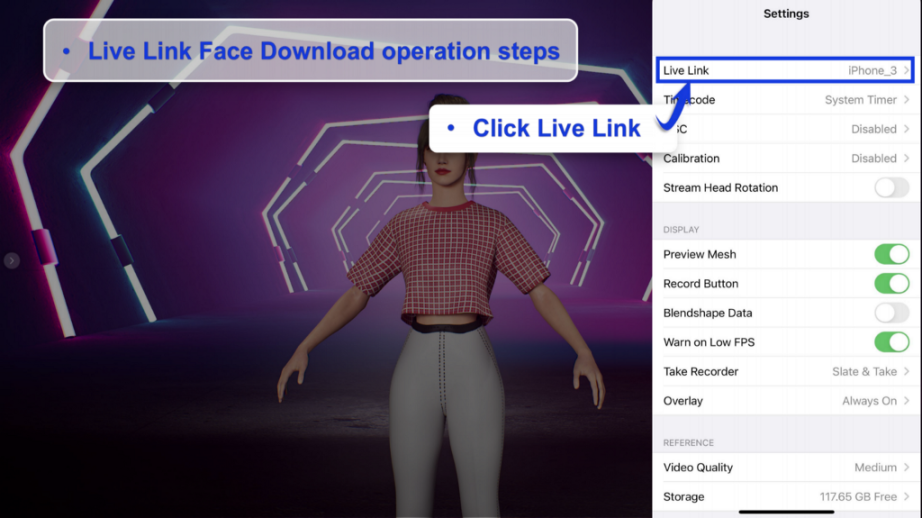Viewport: 922px width, 518px height.
Task: Disable the Warn on Low FPS switch
Action: [890, 342]
